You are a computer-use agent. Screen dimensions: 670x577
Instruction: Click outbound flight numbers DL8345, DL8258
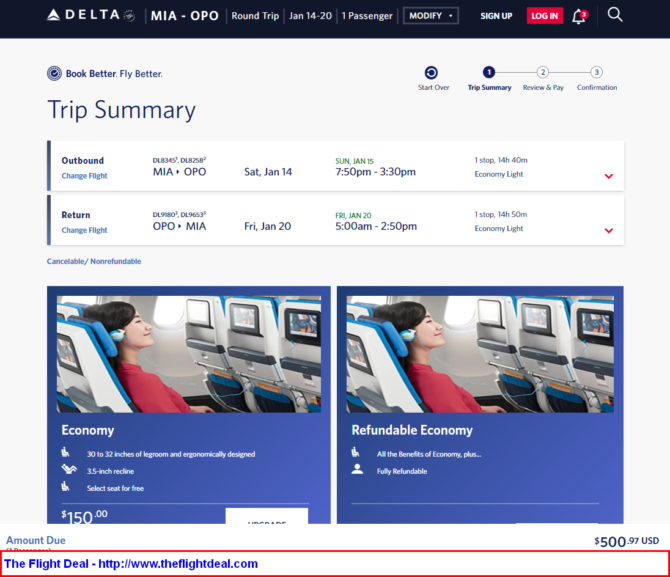[x=179, y=160]
